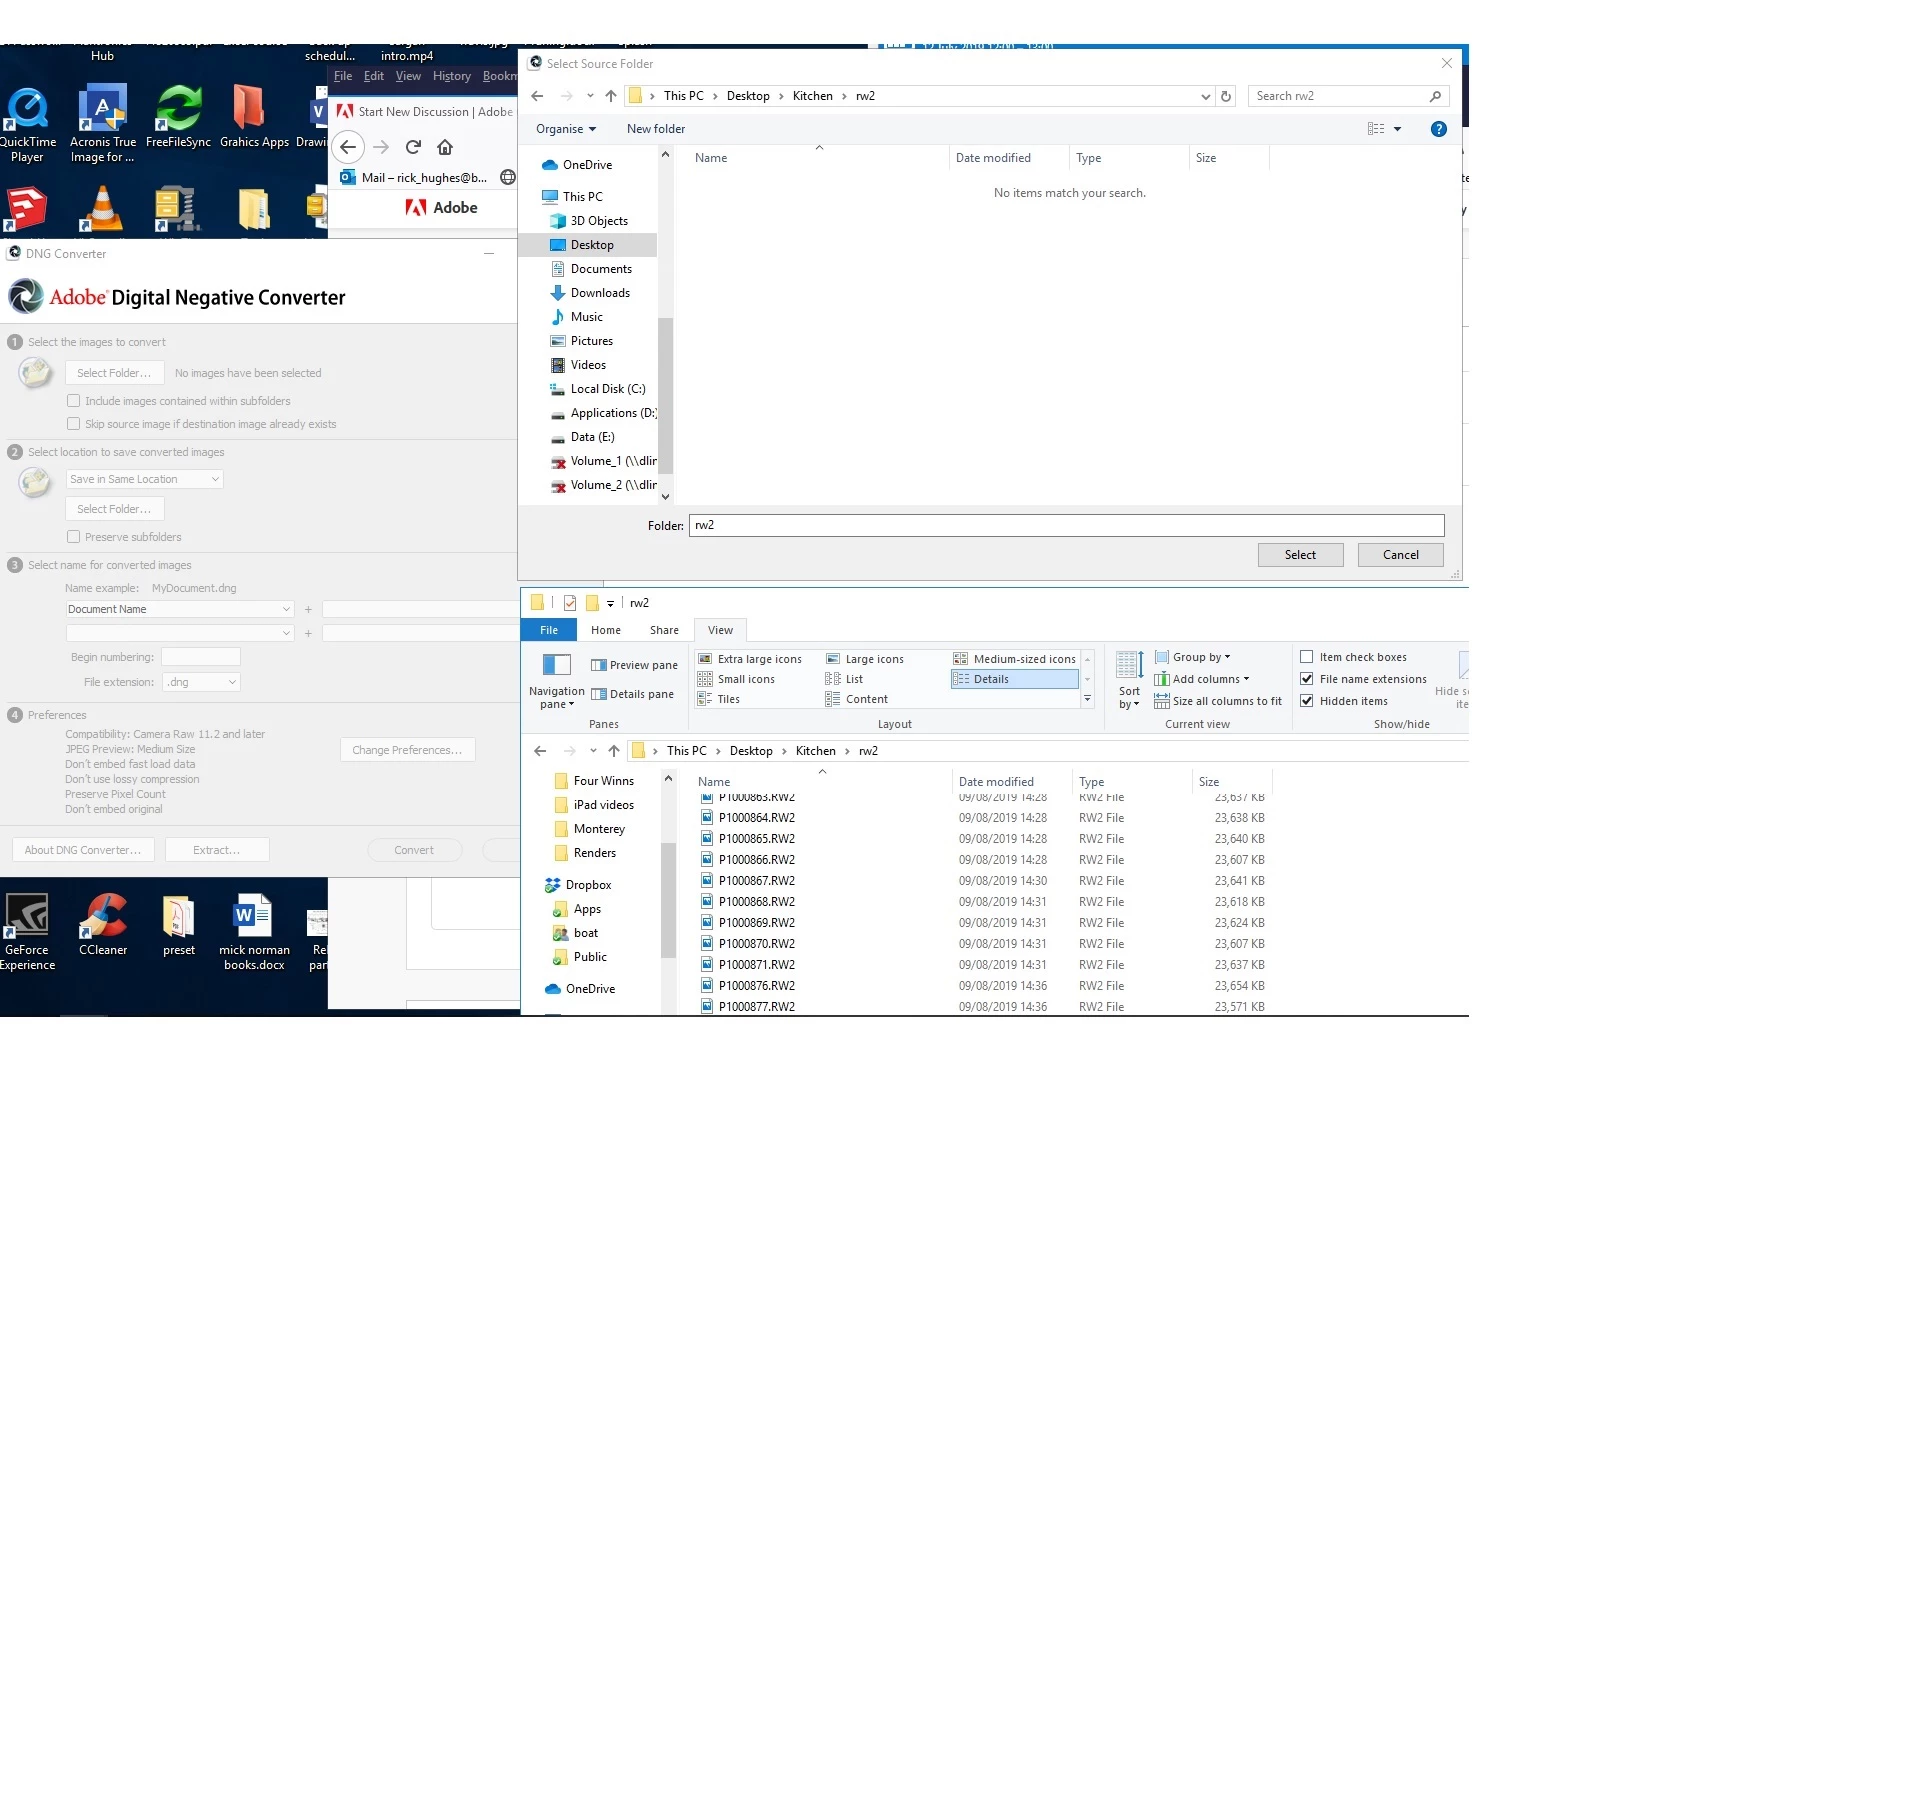Click the Navigation pane icon in ribbon
This screenshot has width=1920, height=1820.
(x=556, y=666)
